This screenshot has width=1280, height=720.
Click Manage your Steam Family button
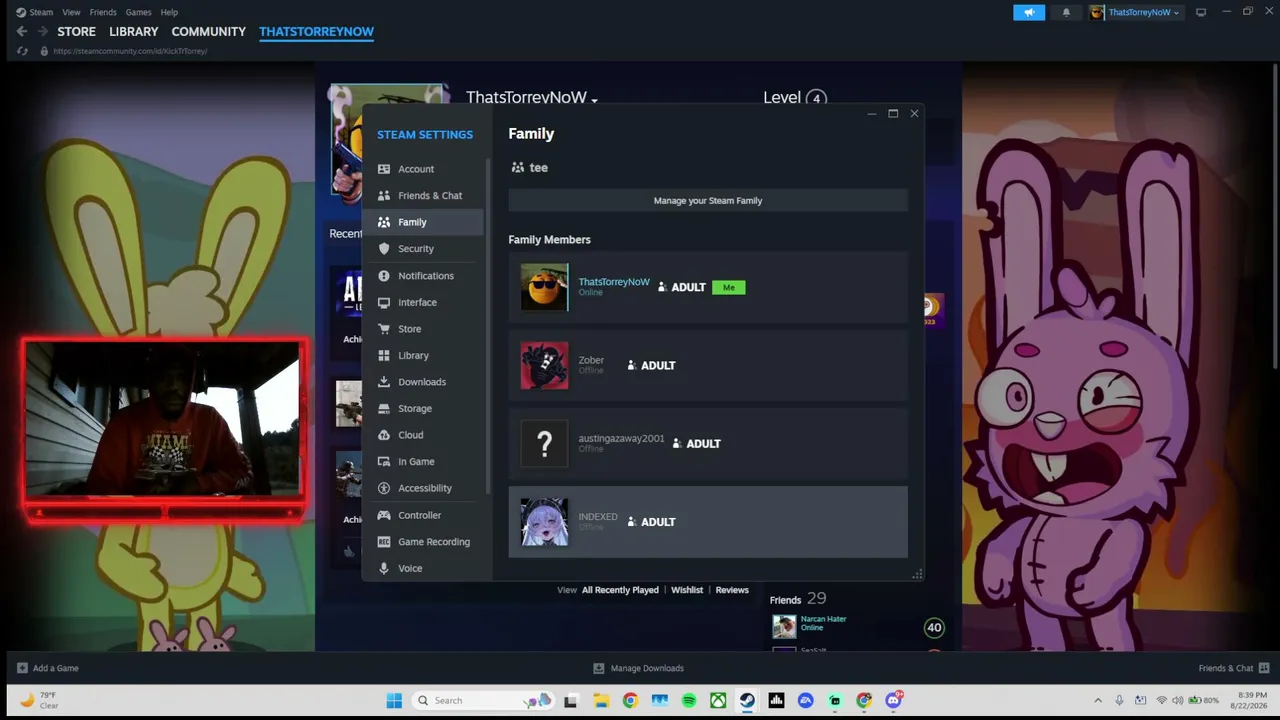pyautogui.click(x=708, y=200)
